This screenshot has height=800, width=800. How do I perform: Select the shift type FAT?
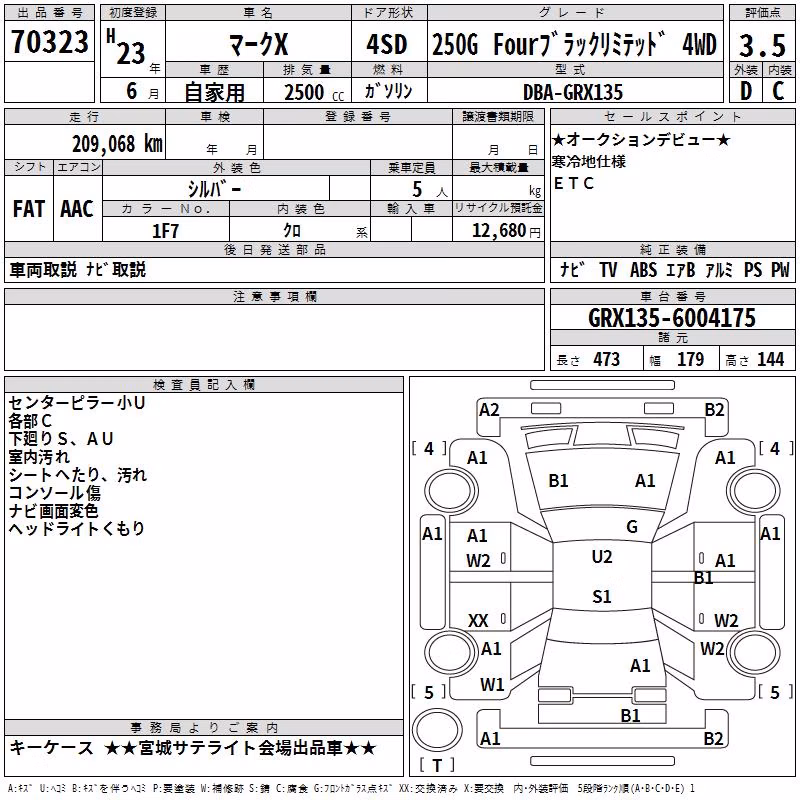(29, 209)
